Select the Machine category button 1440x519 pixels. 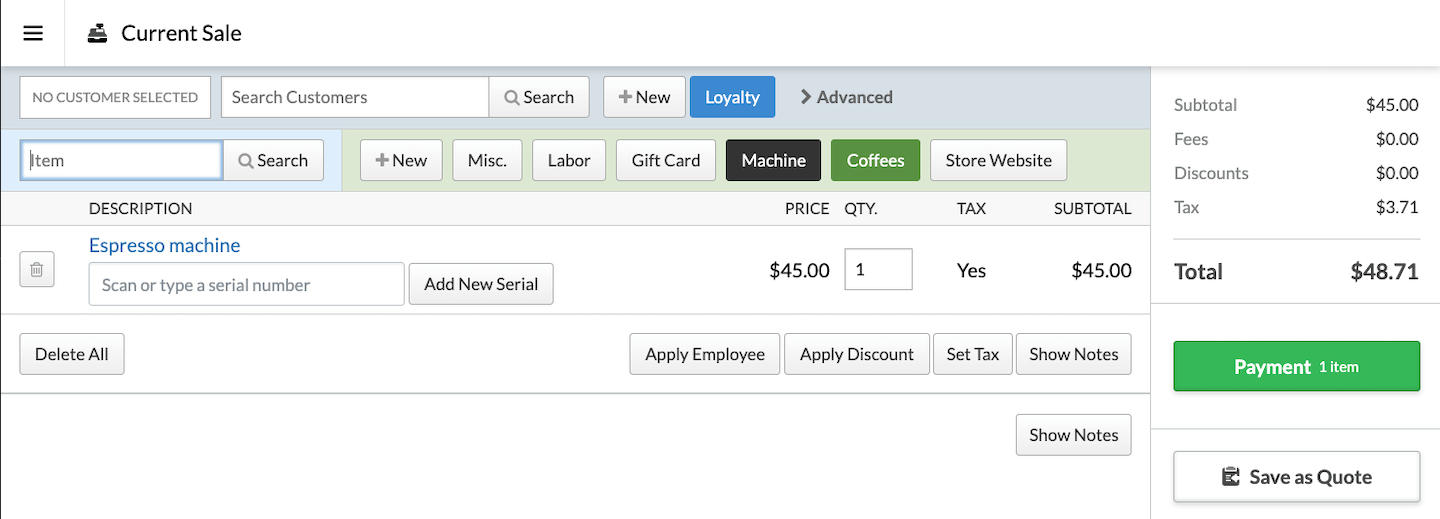pyautogui.click(x=773, y=160)
